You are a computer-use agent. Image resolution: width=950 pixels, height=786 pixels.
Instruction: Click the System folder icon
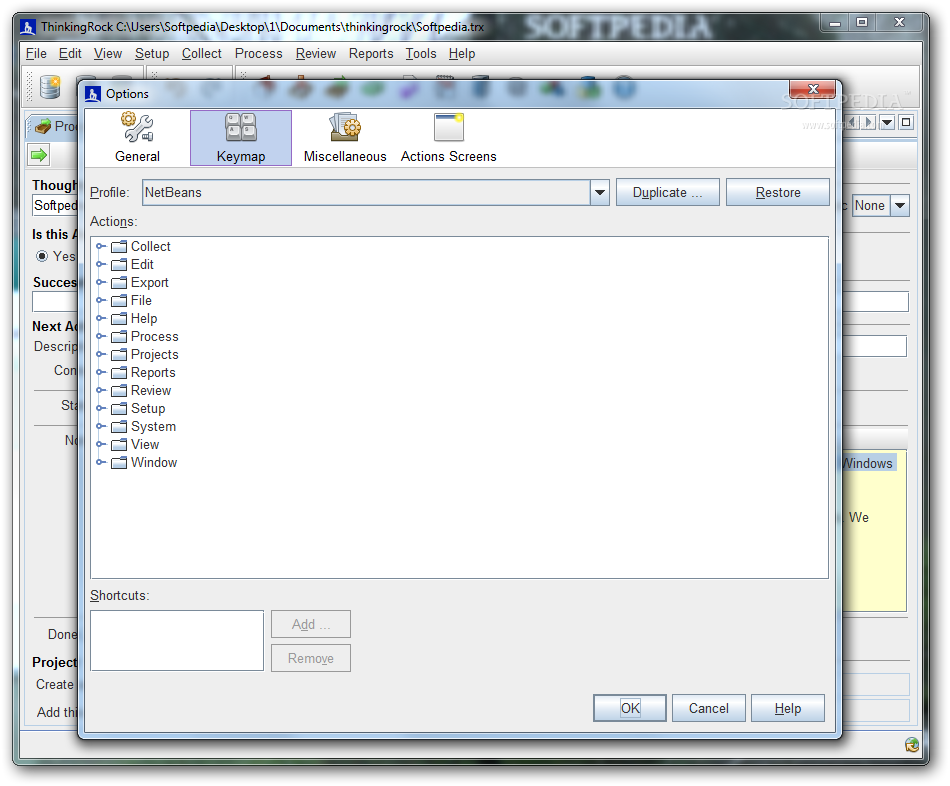click(x=119, y=427)
